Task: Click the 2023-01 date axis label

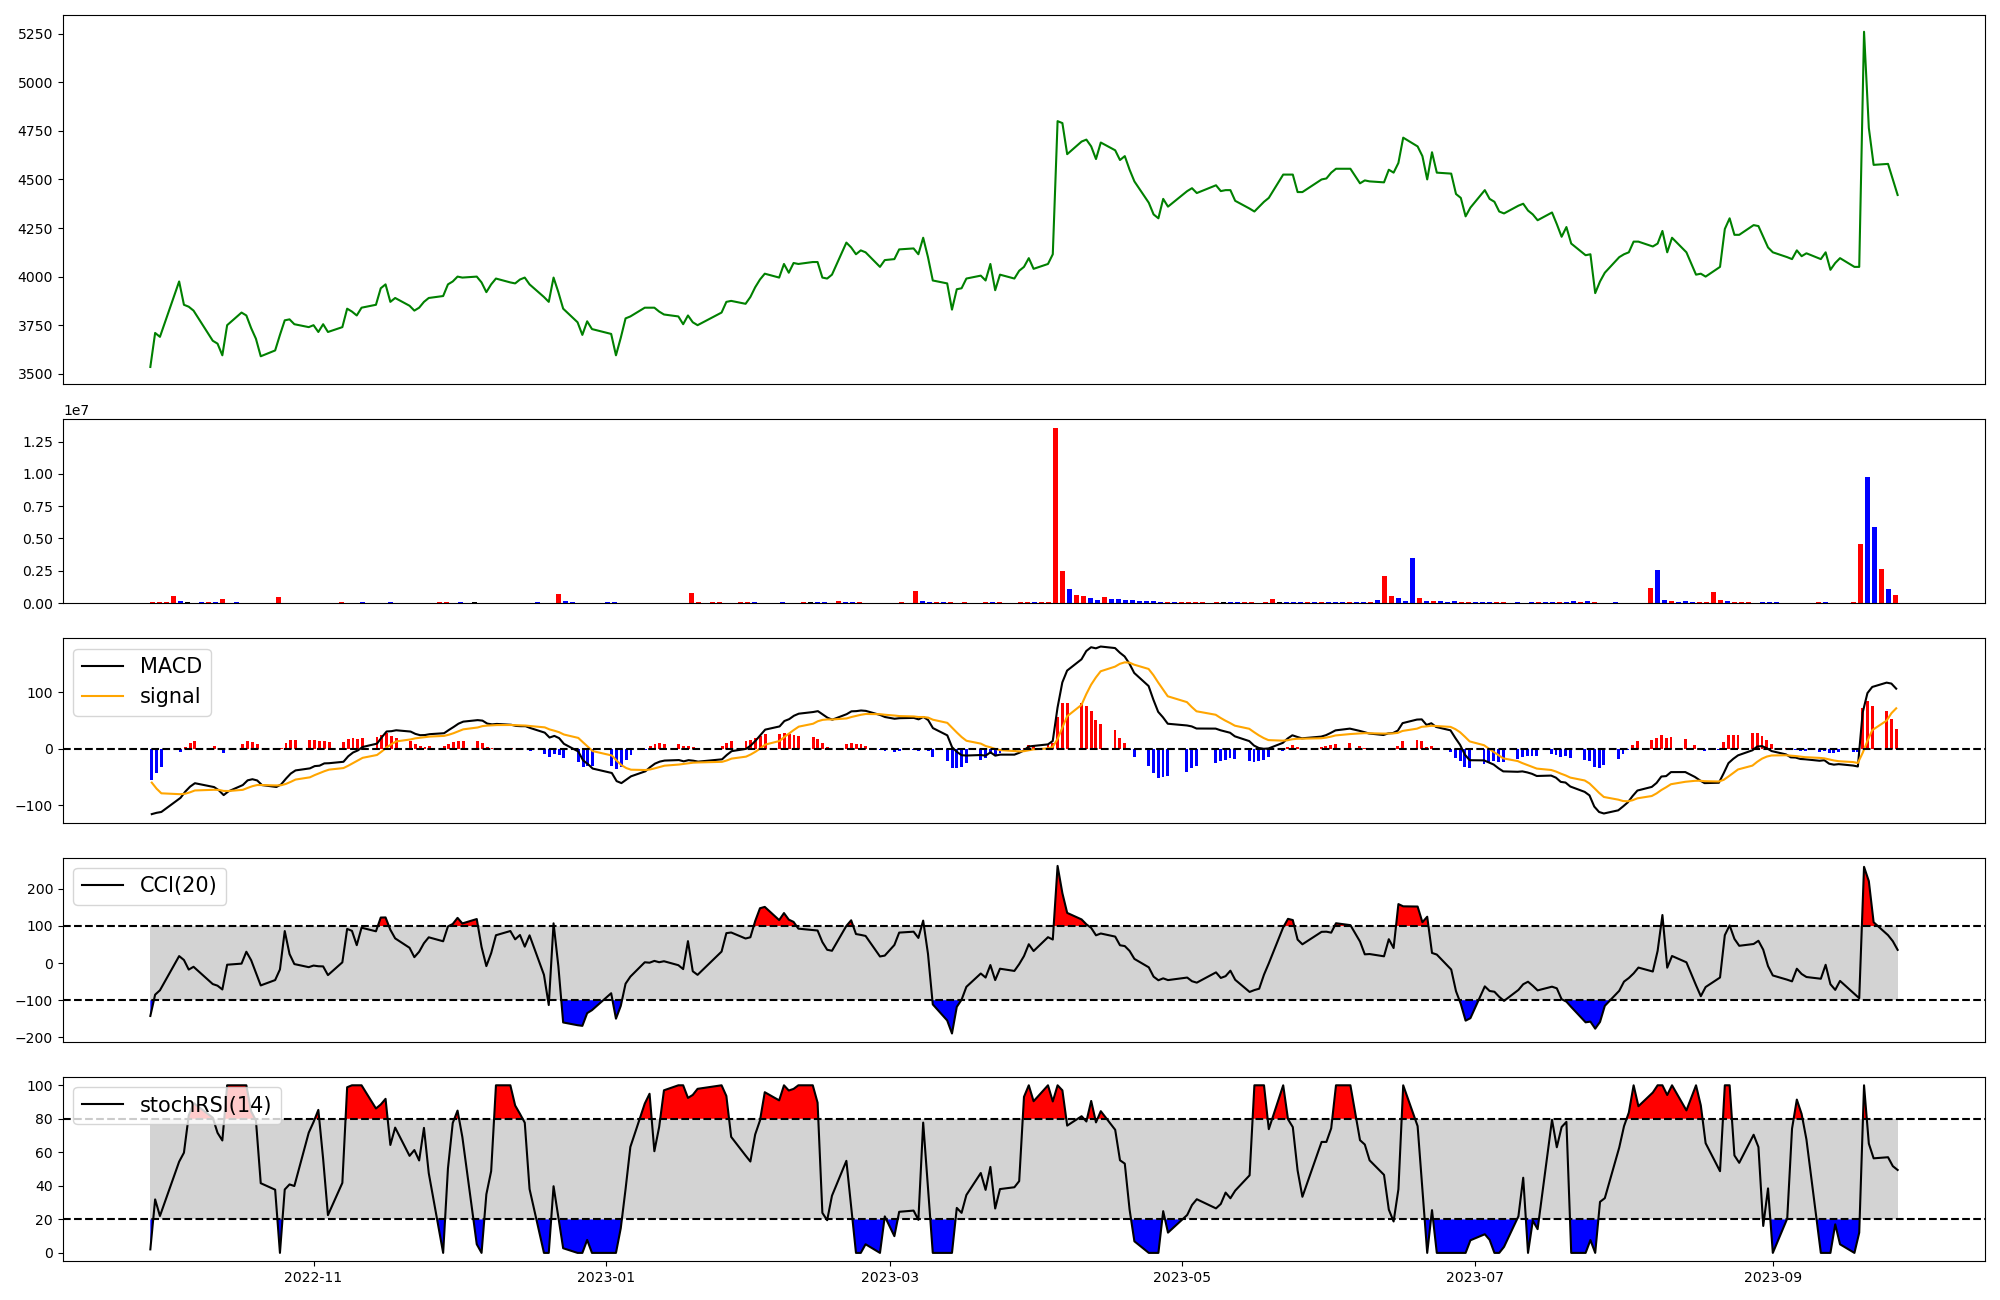Action: 606,1277
